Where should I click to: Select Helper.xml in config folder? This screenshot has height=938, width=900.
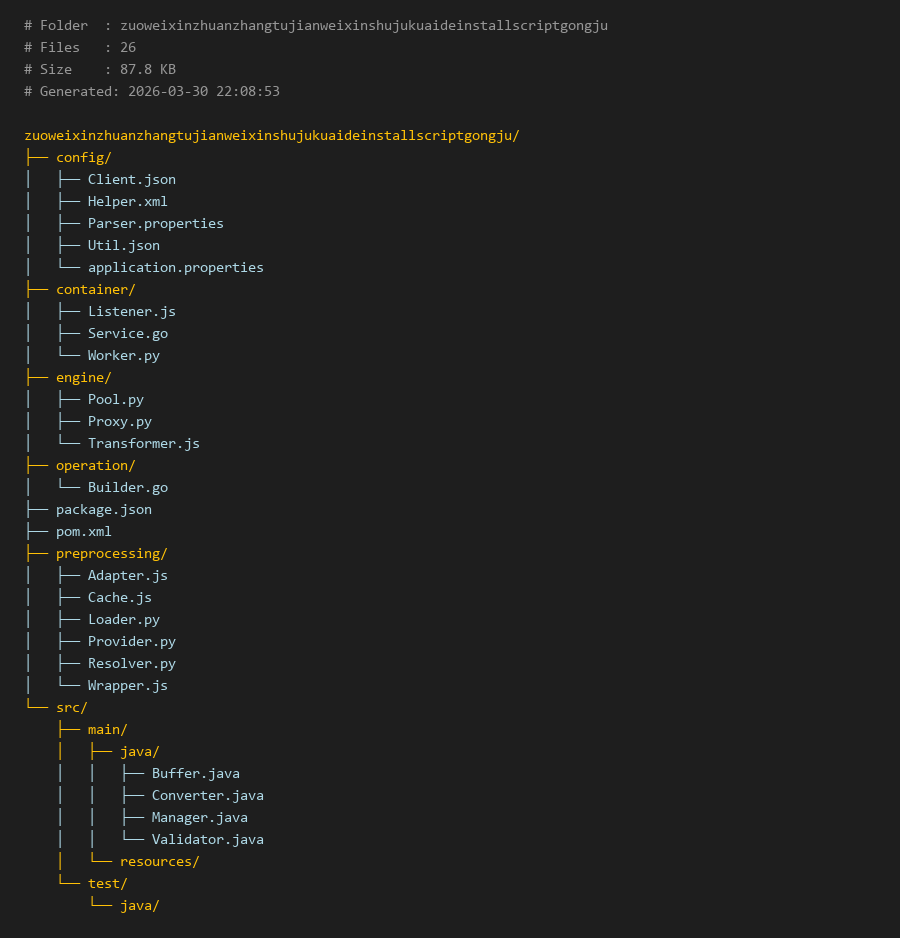click(127, 202)
